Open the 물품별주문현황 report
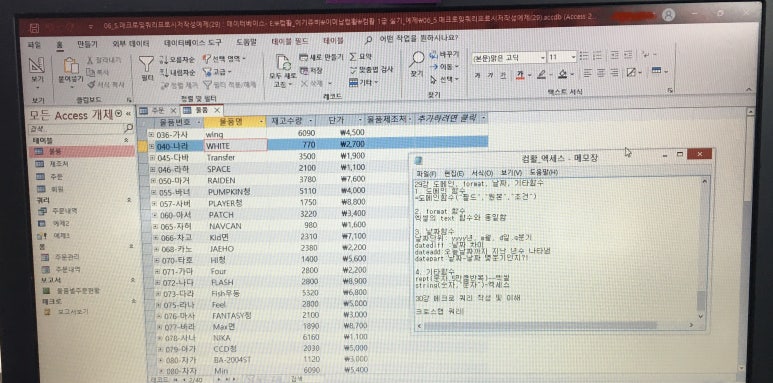The height and width of the screenshot is (383, 773). click(x=72, y=291)
